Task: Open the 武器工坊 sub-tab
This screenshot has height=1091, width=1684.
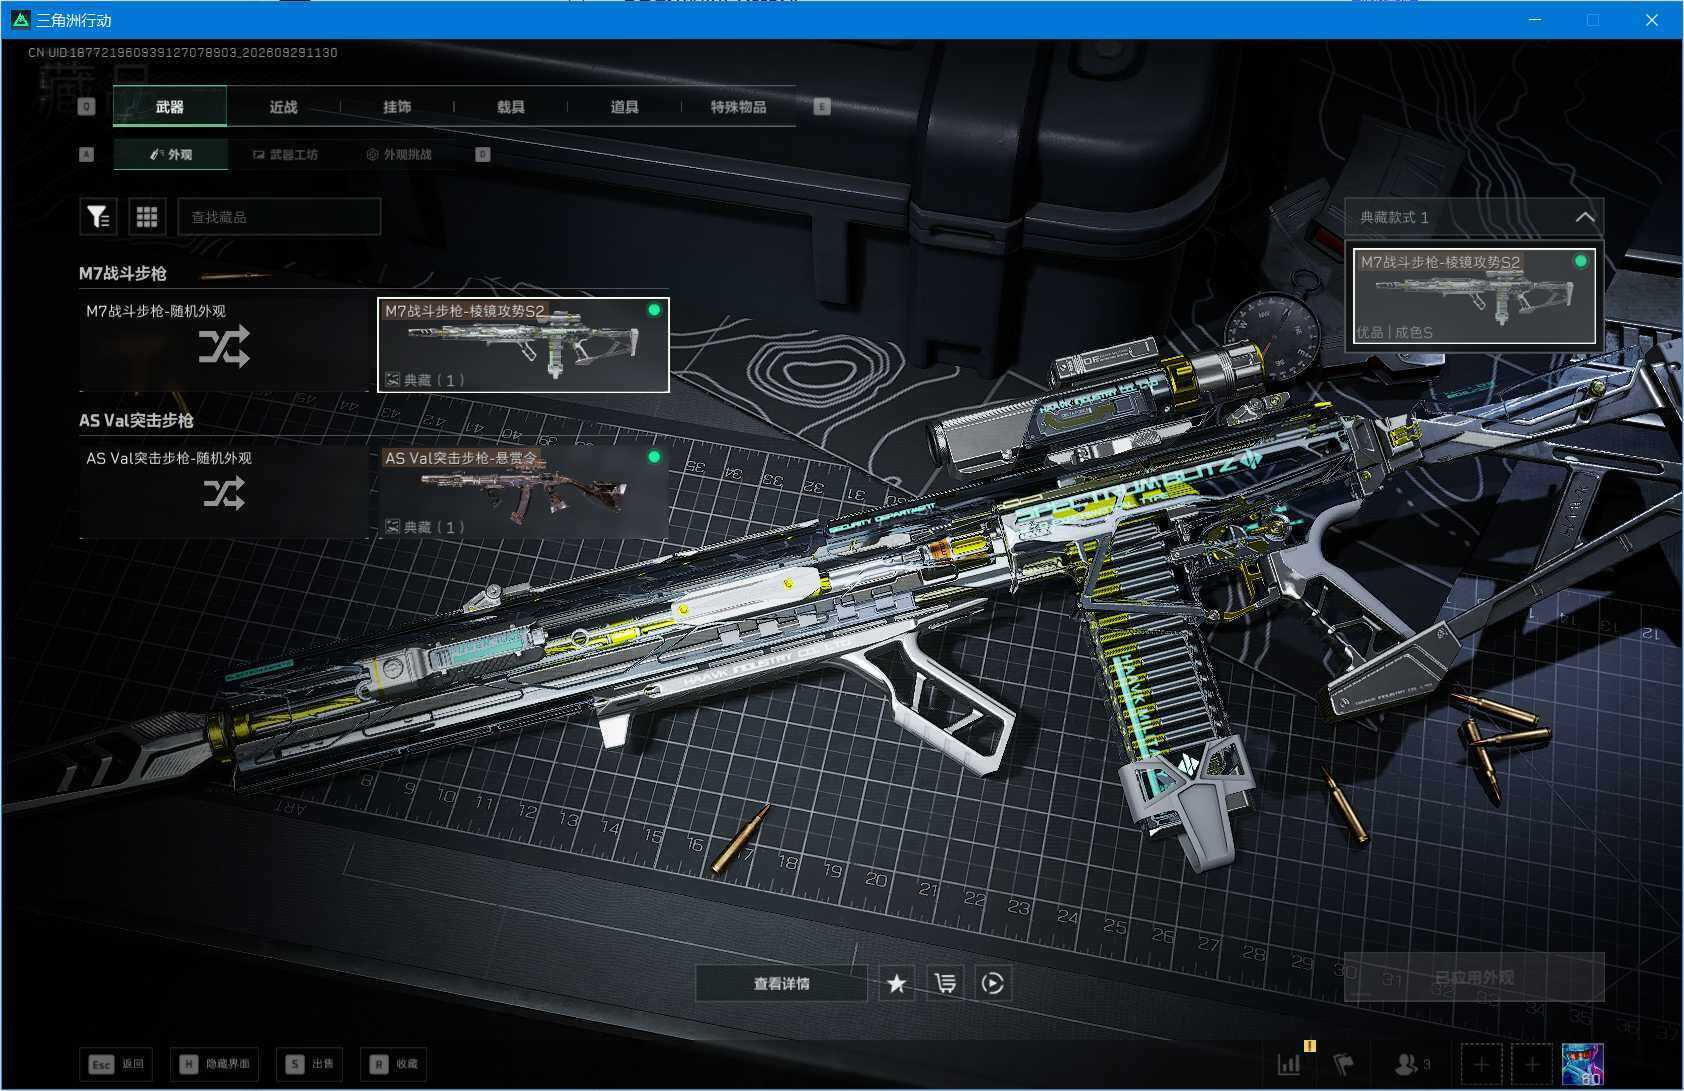Action: tap(285, 155)
